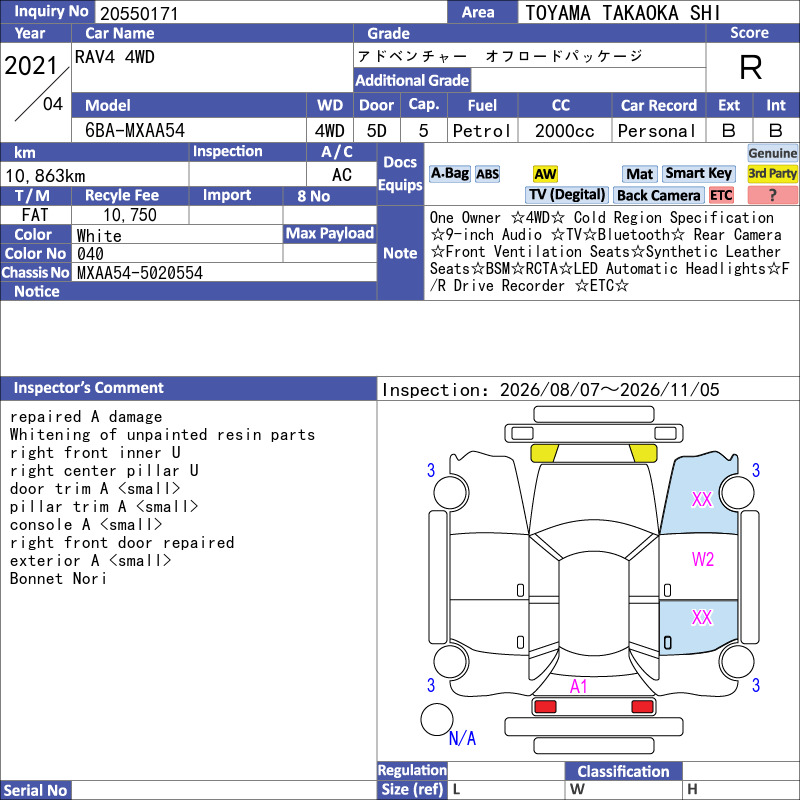This screenshot has height=800, width=800.
Task: Click the A-Bag equipment badge
Action: point(449,174)
